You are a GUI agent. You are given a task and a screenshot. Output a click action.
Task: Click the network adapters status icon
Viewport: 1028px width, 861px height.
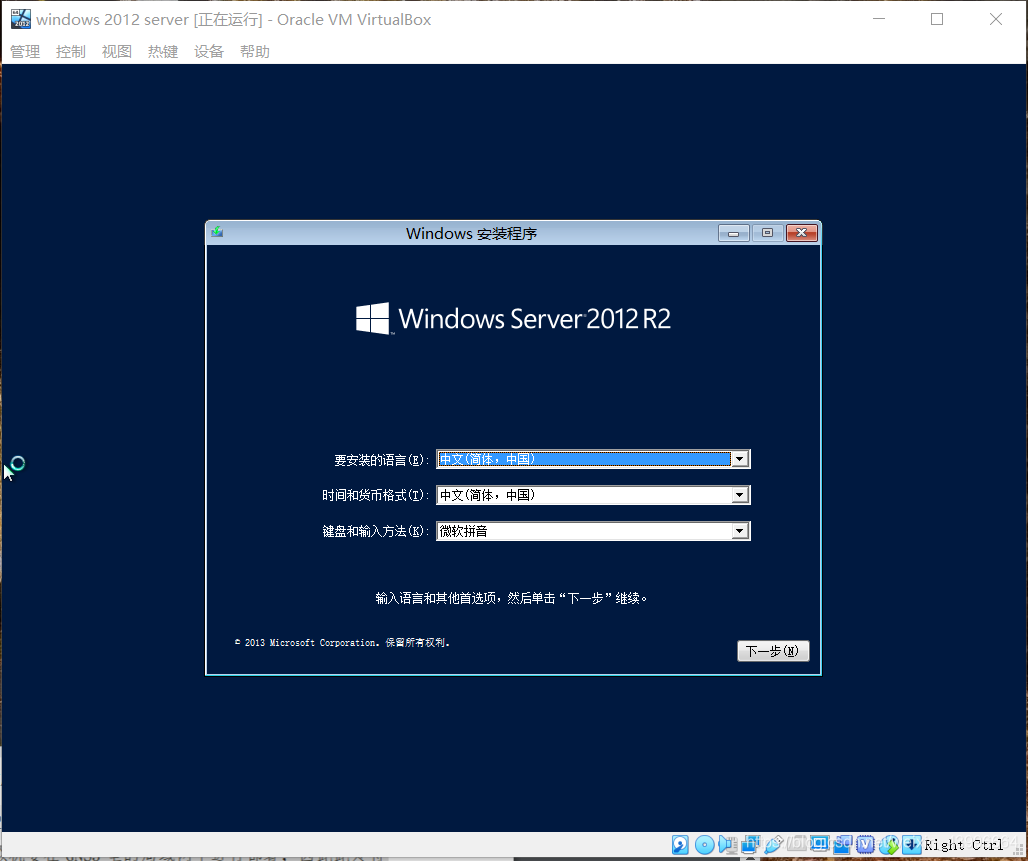coord(750,845)
